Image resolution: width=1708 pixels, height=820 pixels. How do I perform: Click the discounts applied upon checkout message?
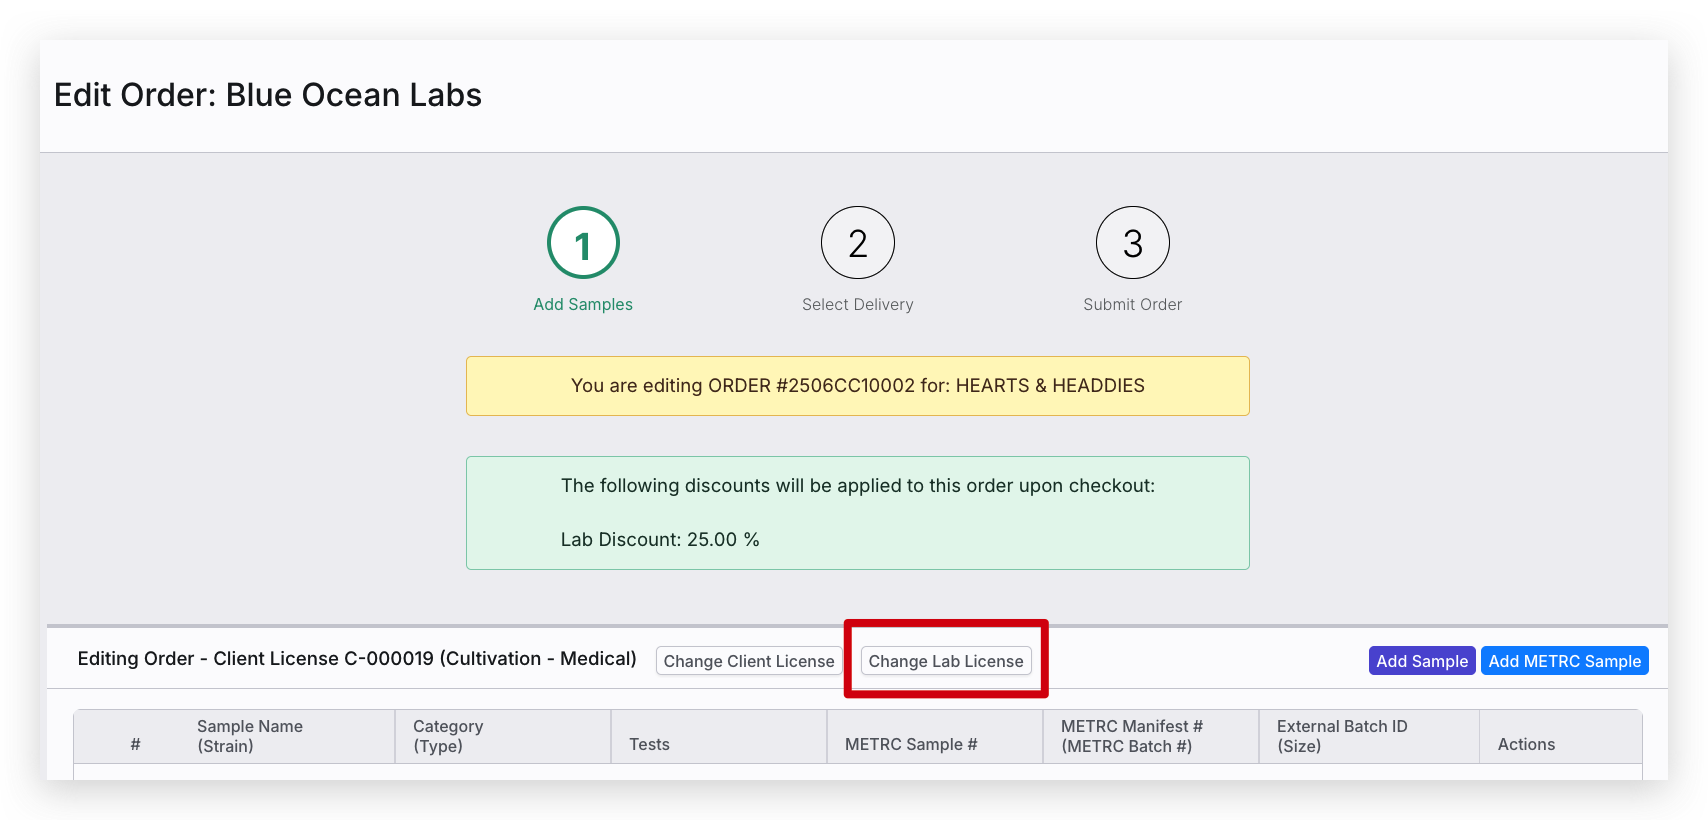click(x=858, y=486)
